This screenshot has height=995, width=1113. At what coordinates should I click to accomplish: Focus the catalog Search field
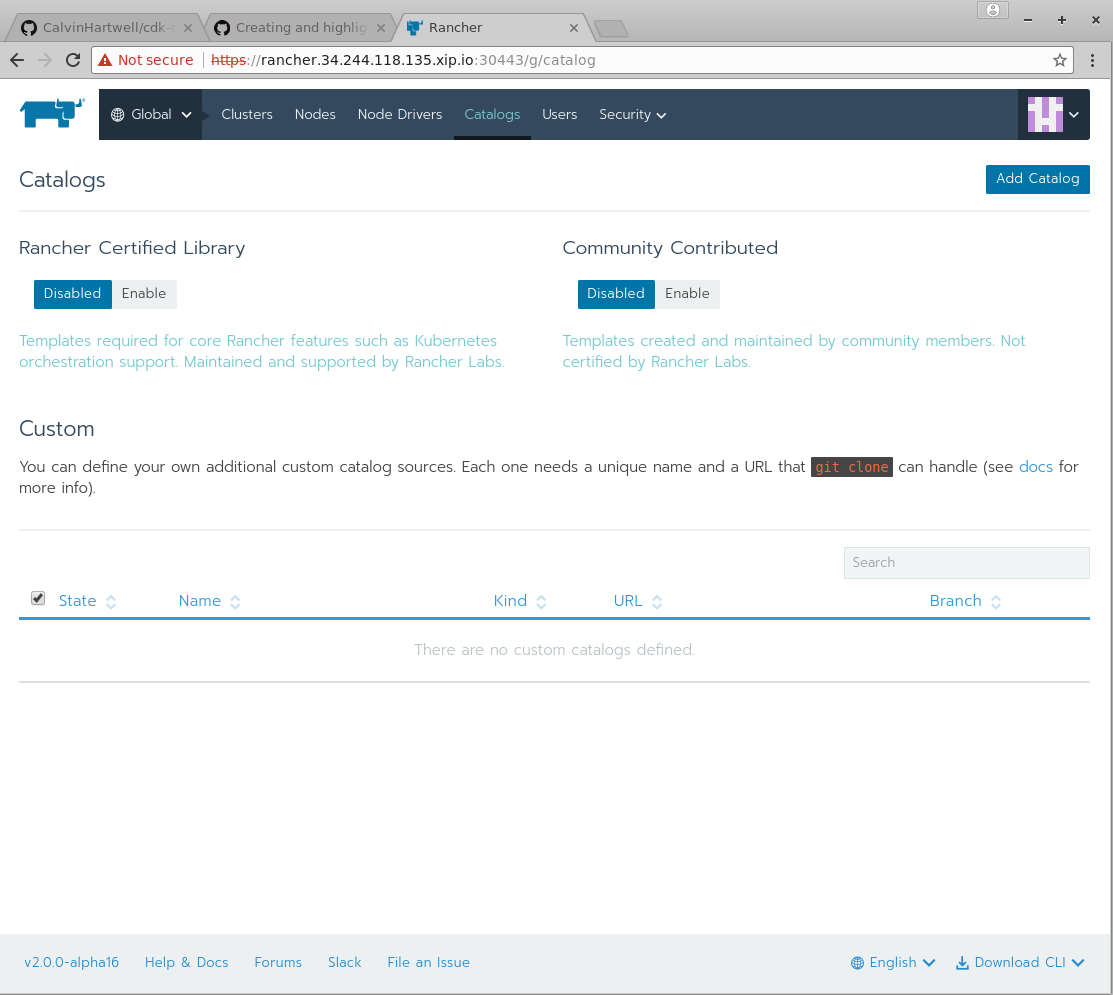click(966, 563)
